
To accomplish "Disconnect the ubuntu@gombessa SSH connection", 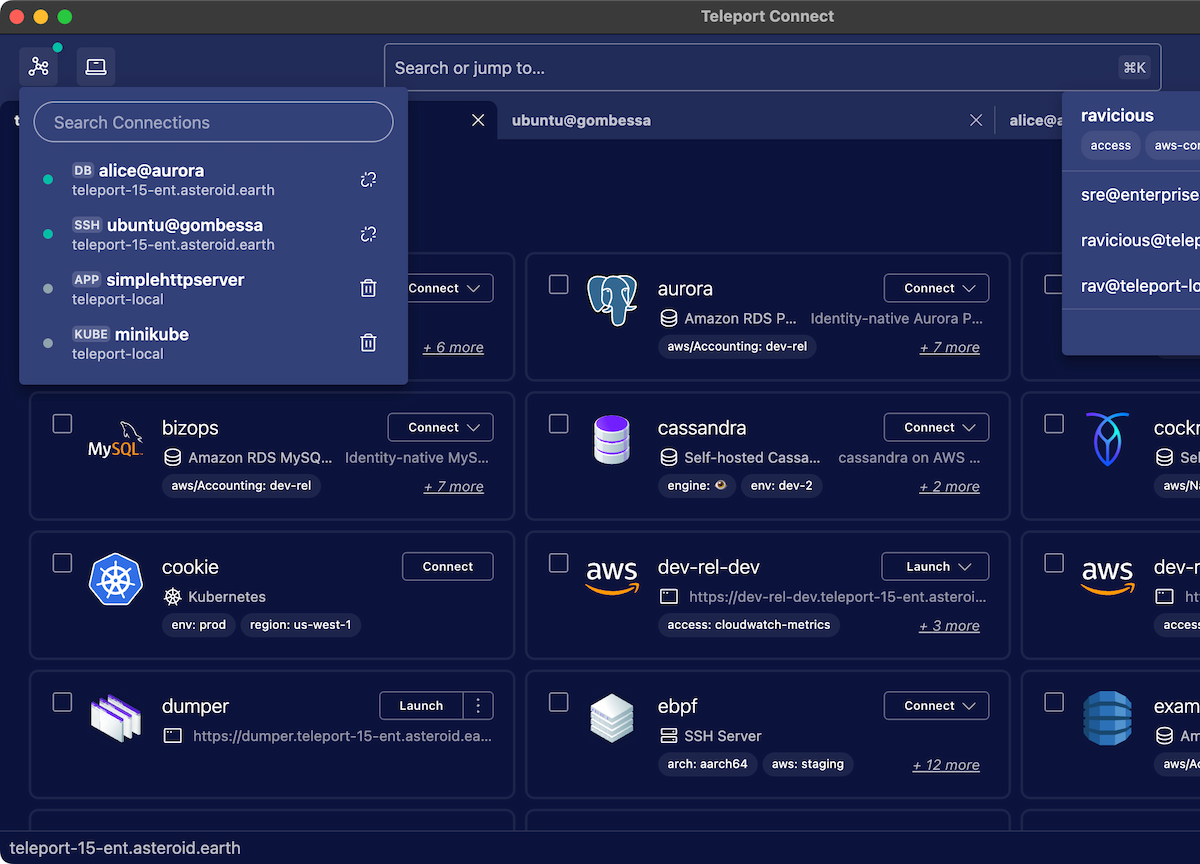I will (368, 234).
